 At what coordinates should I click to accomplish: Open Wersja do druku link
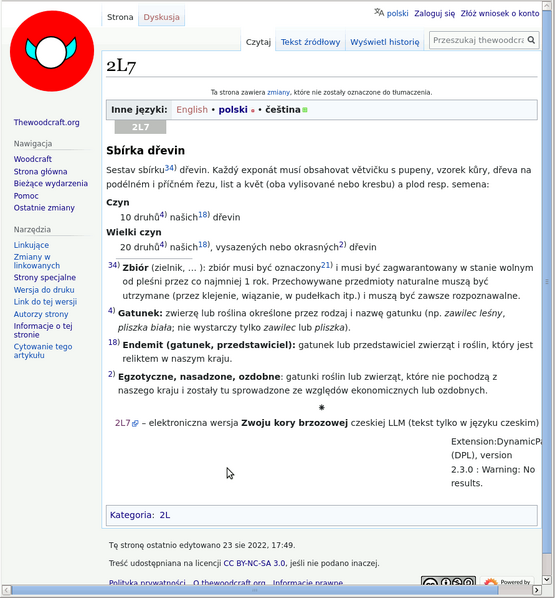click(44, 290)
